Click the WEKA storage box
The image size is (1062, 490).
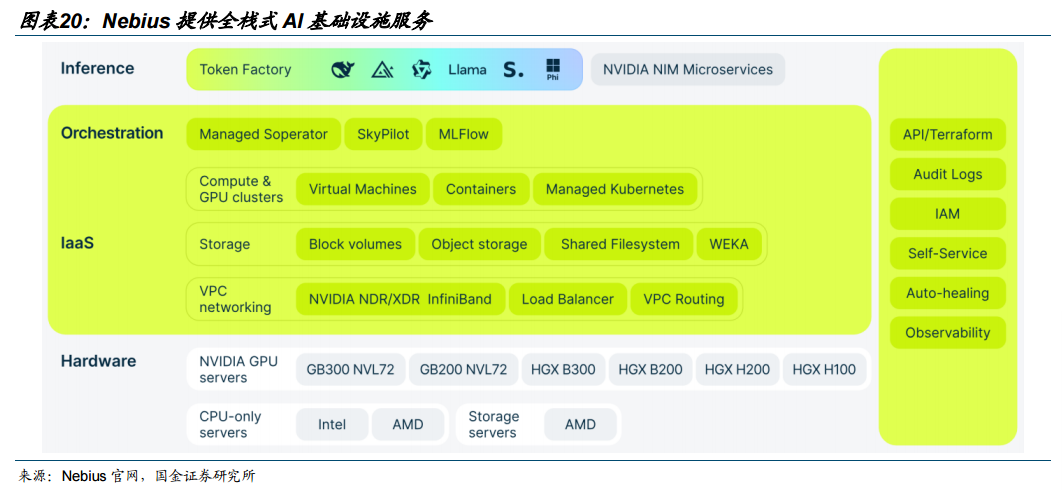click(729, 244)
